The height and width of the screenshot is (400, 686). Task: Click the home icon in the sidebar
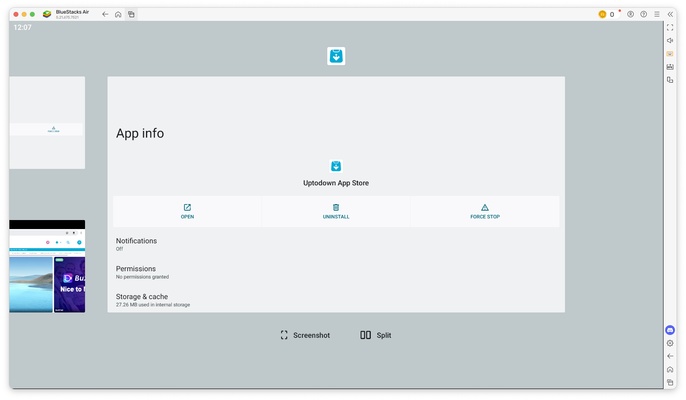click(670, 369)
